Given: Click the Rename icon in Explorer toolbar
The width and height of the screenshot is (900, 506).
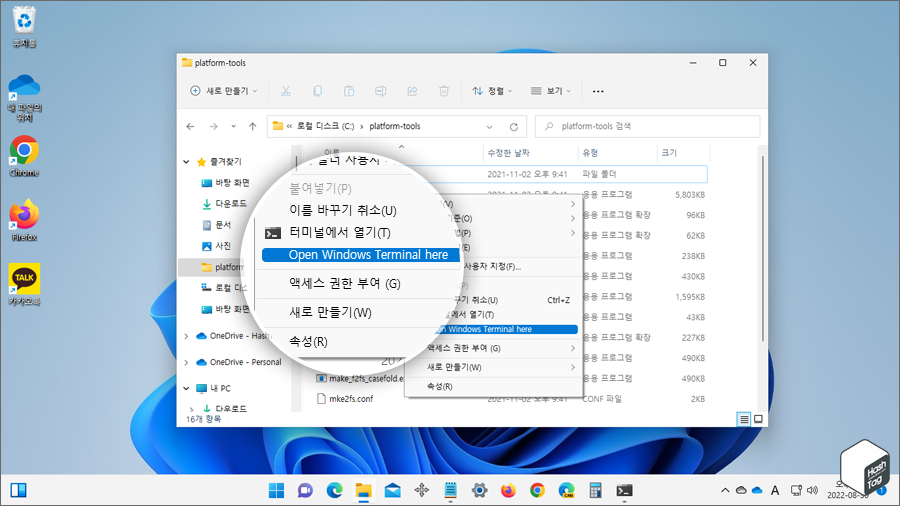Looking at the screenshot, I should click(x=381, y=91).
